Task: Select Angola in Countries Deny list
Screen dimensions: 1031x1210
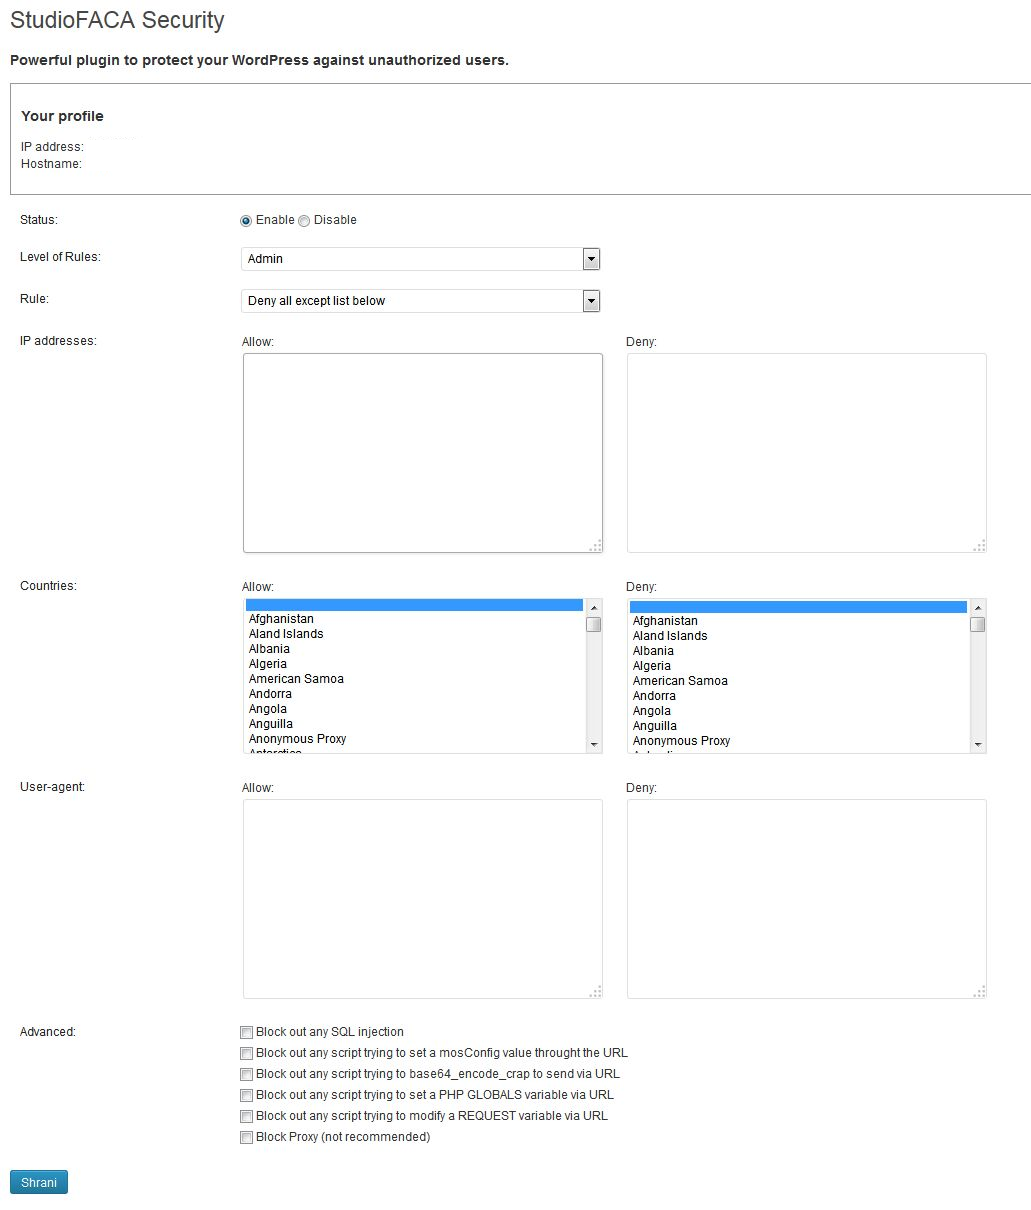Action: tap(798, 711)
